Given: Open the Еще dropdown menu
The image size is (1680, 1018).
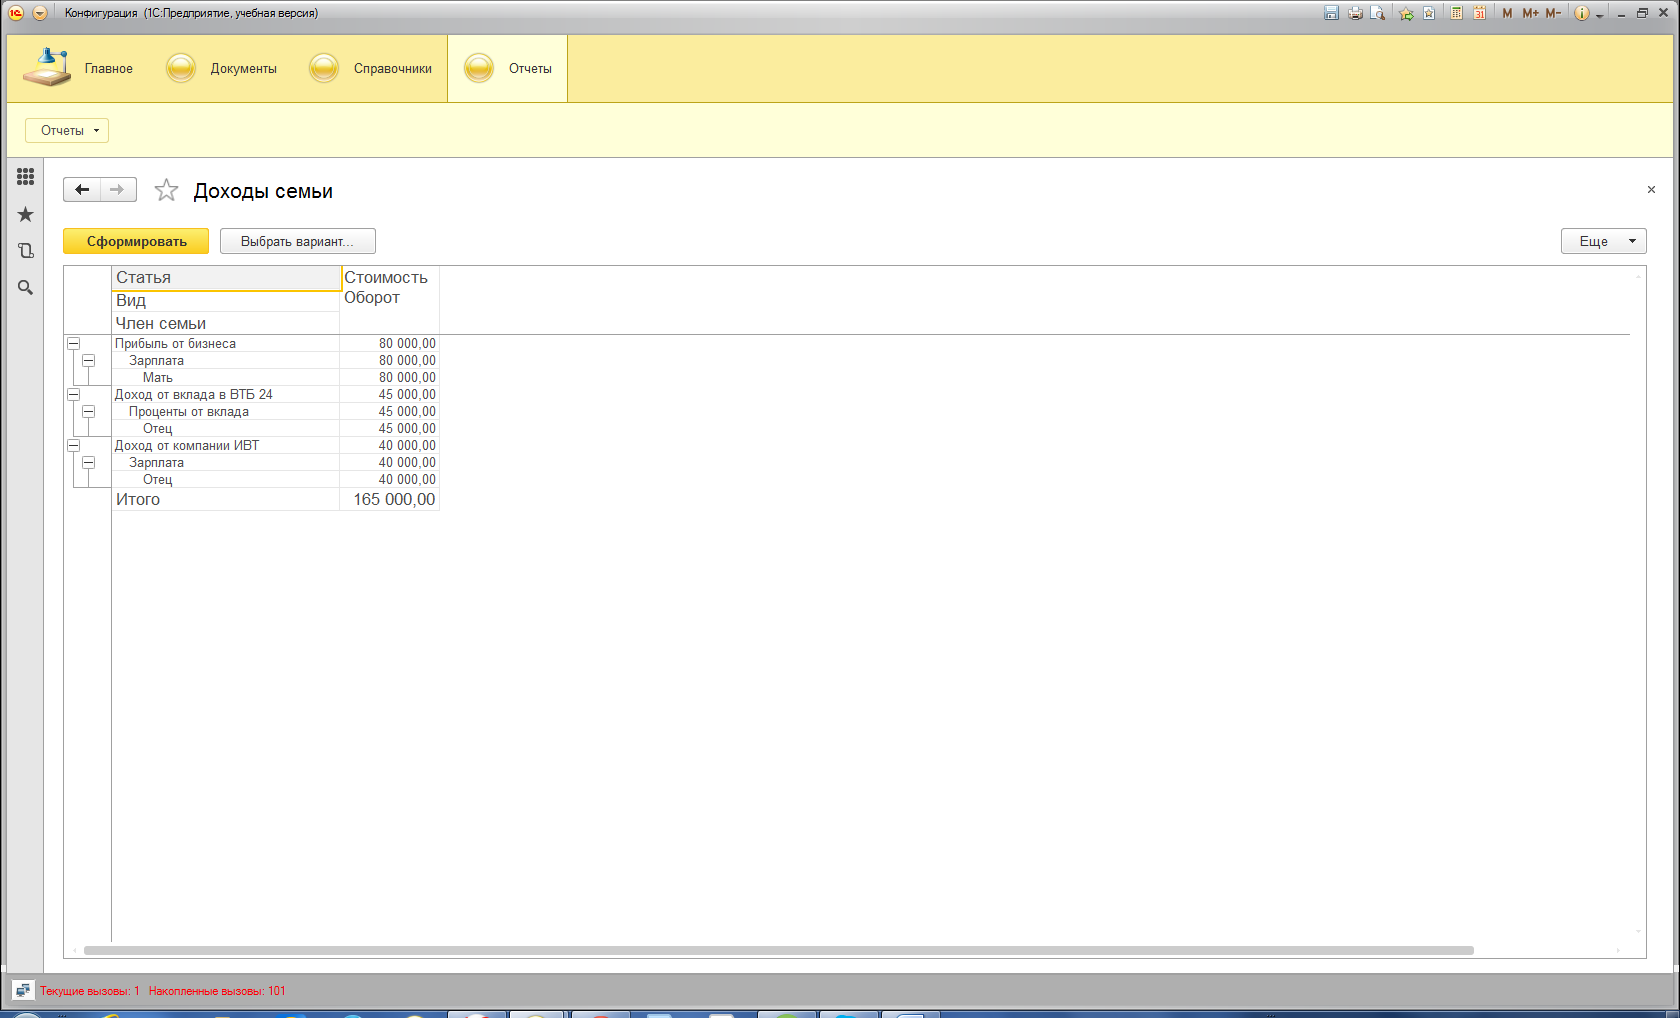Looking at the screenshot, I should pyautogui.click(x=1602, y=241).
